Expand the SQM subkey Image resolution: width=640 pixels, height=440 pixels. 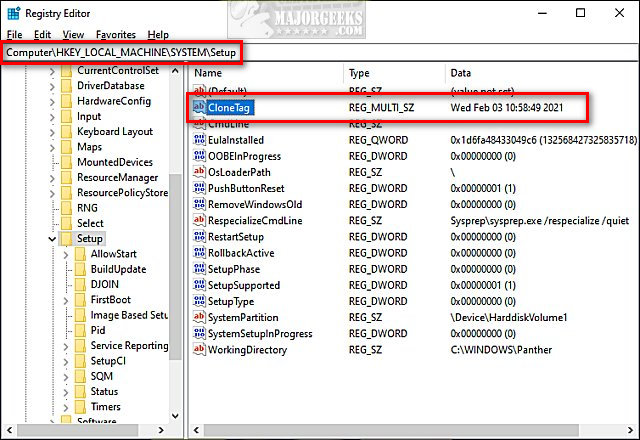[66, 377]
